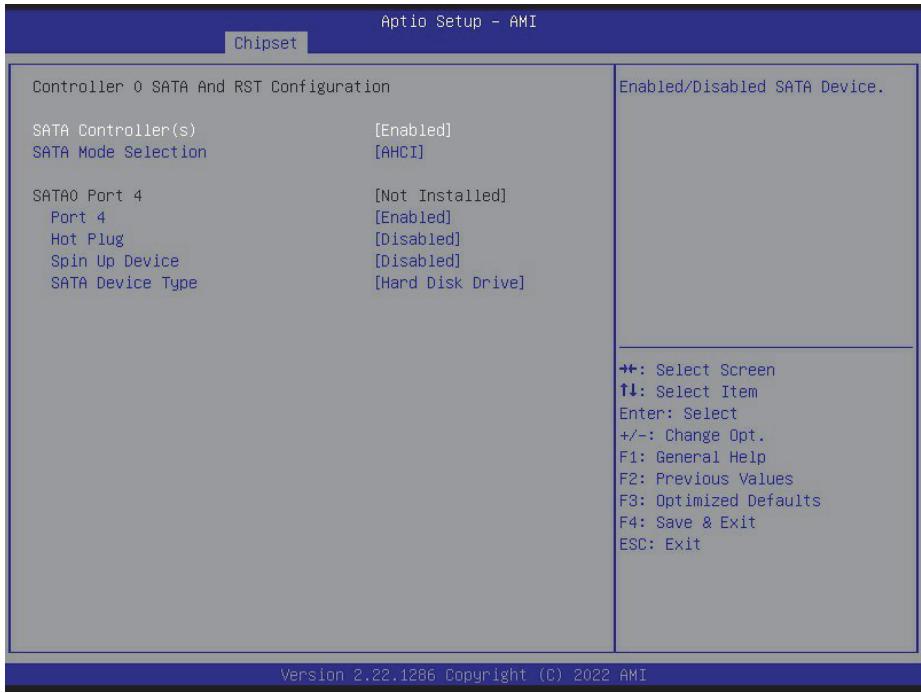
Task: Click the F3: Optimized Defaults hint
Action: pos(720,500)
